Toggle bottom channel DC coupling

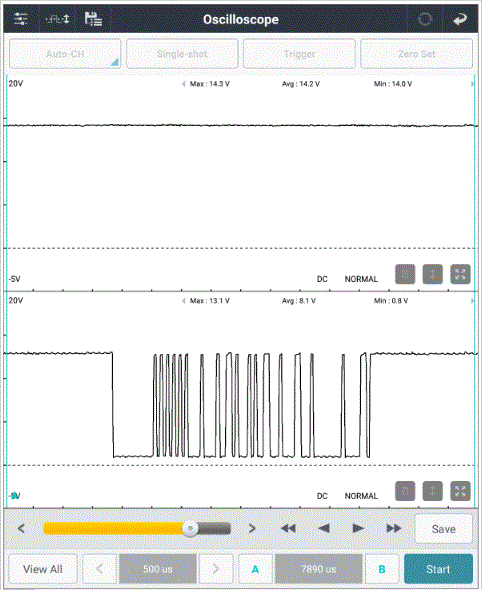click(322, 496)
